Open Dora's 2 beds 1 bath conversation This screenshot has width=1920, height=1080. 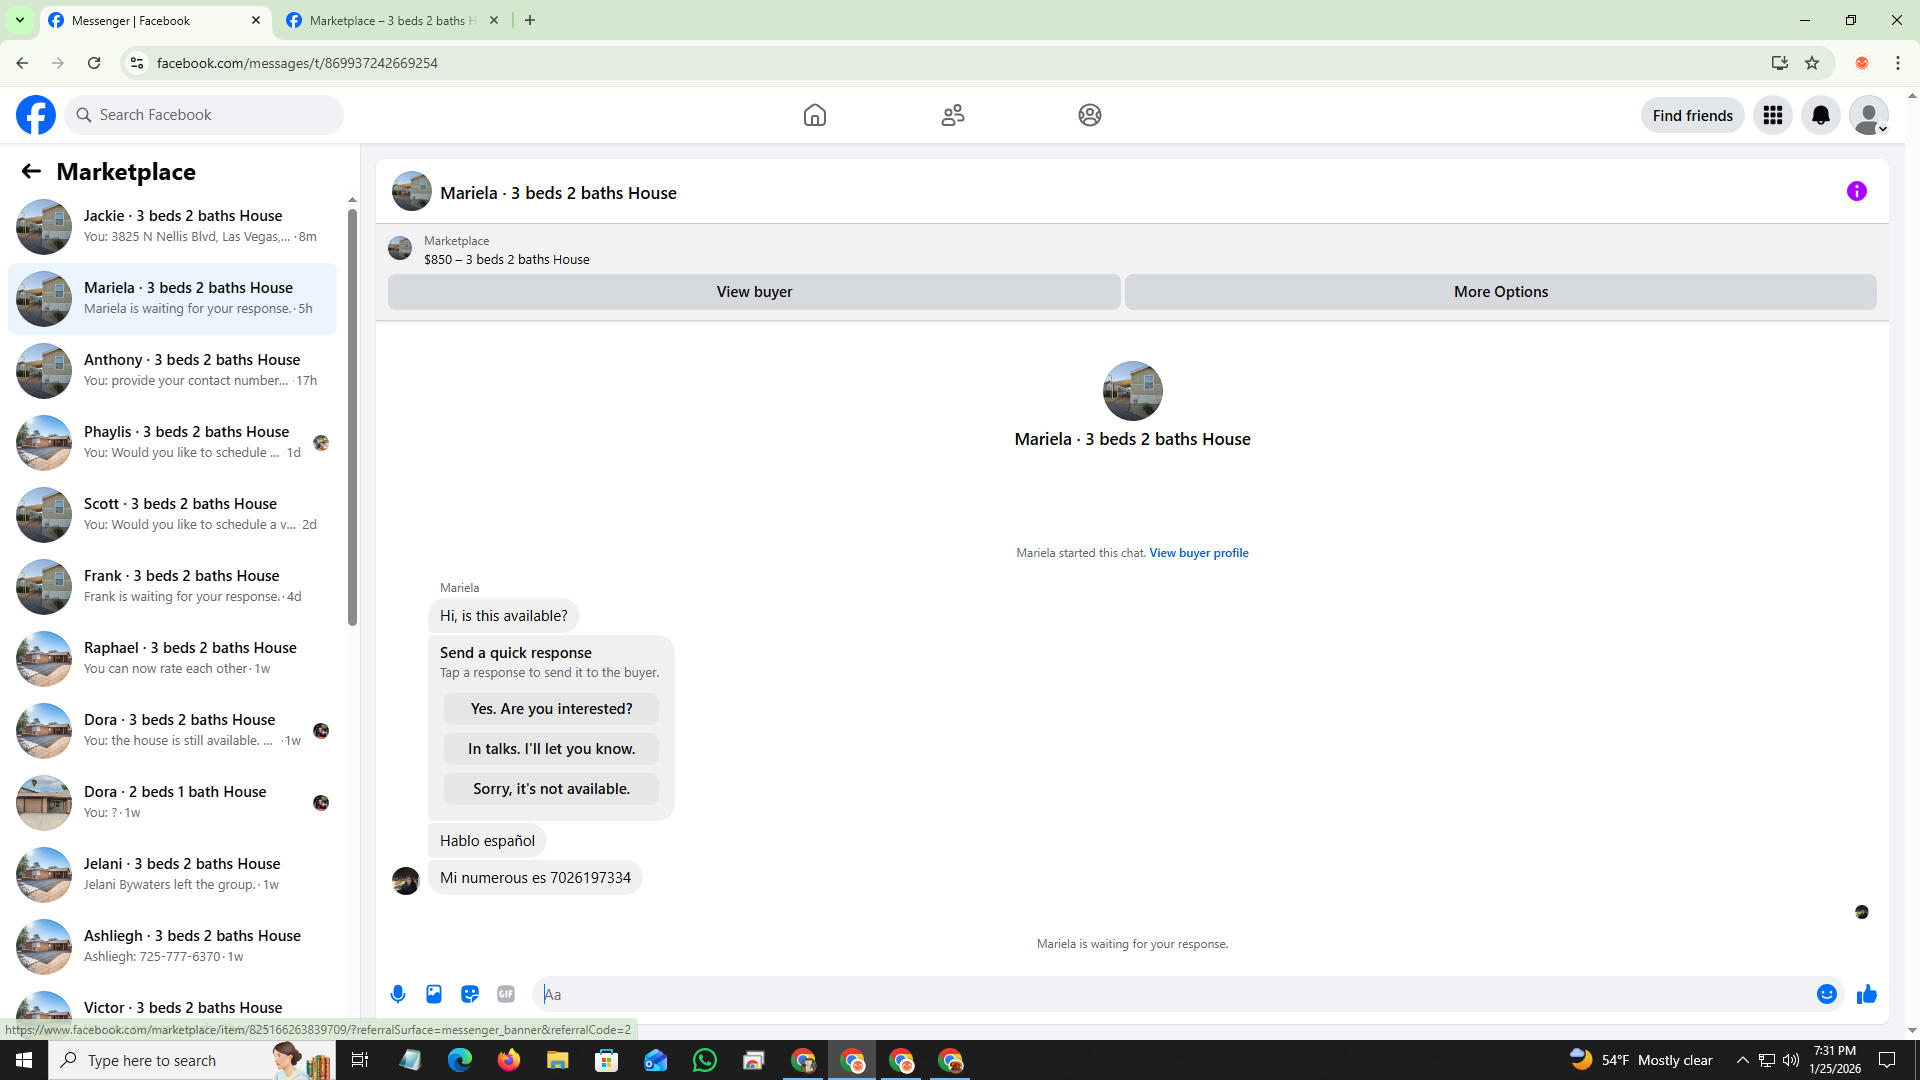tap(172, 803)
